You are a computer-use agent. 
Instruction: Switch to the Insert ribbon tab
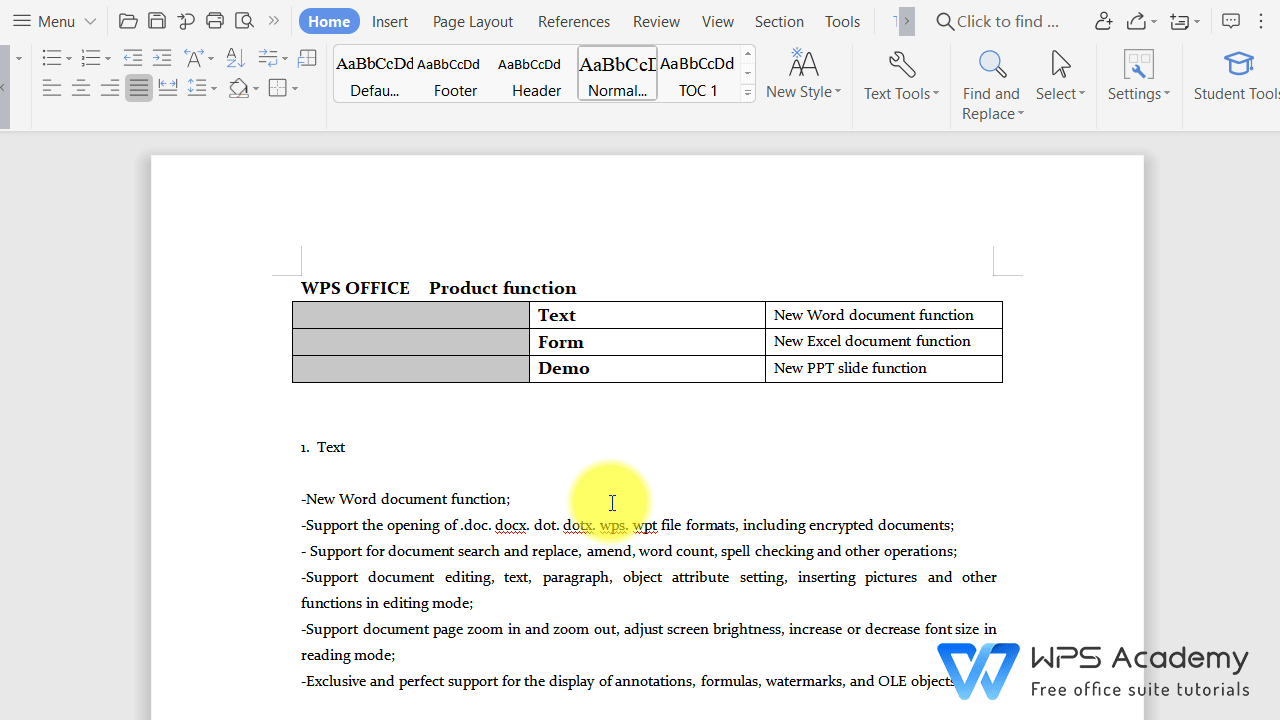(389, 21)
